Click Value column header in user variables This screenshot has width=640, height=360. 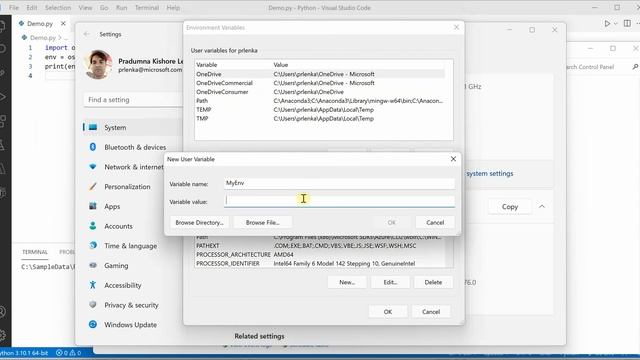(281, 65)
